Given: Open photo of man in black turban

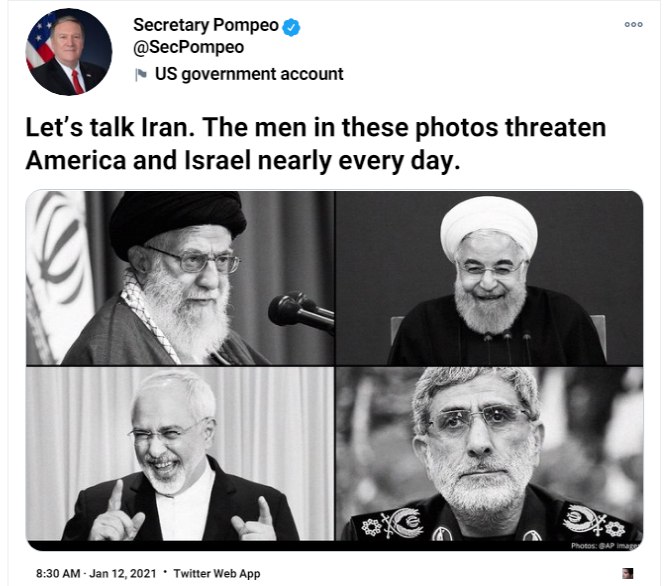Looking at the screenshot, I should pyautogui.click(x=180, y=278).
